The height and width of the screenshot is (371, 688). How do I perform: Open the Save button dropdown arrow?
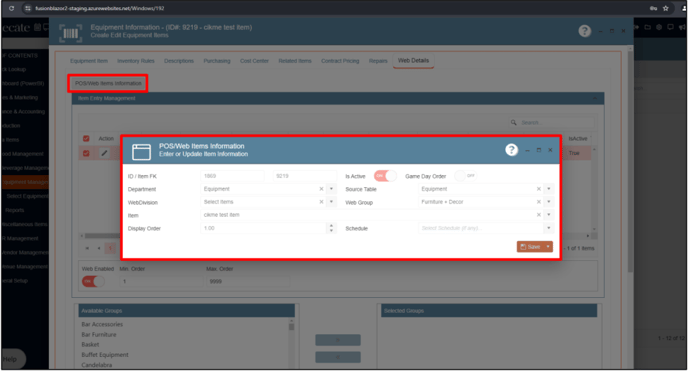point(548,247)
